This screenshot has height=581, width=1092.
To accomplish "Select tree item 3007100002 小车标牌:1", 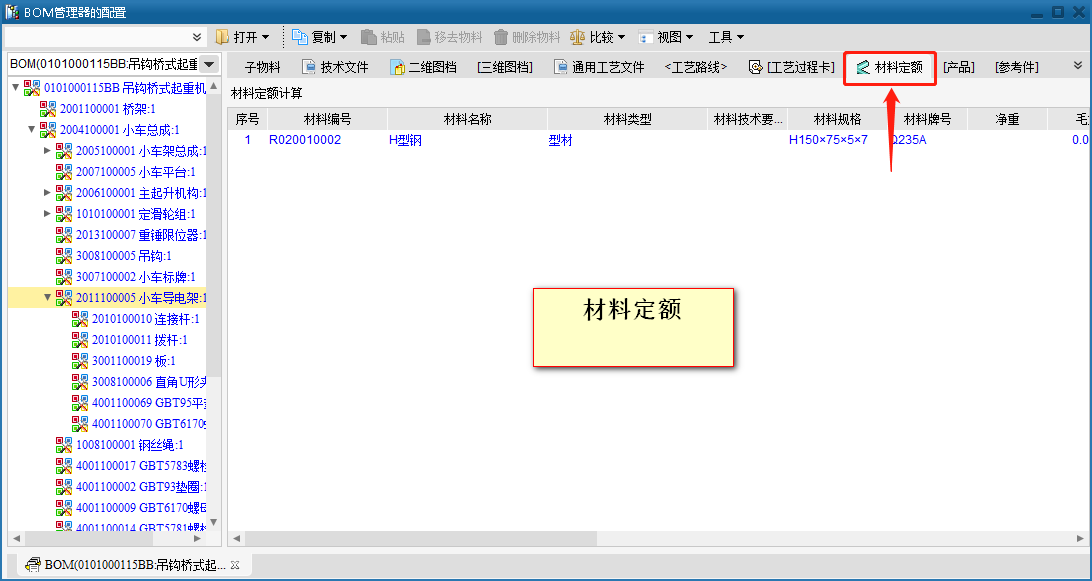I will (x=135, y=277).
